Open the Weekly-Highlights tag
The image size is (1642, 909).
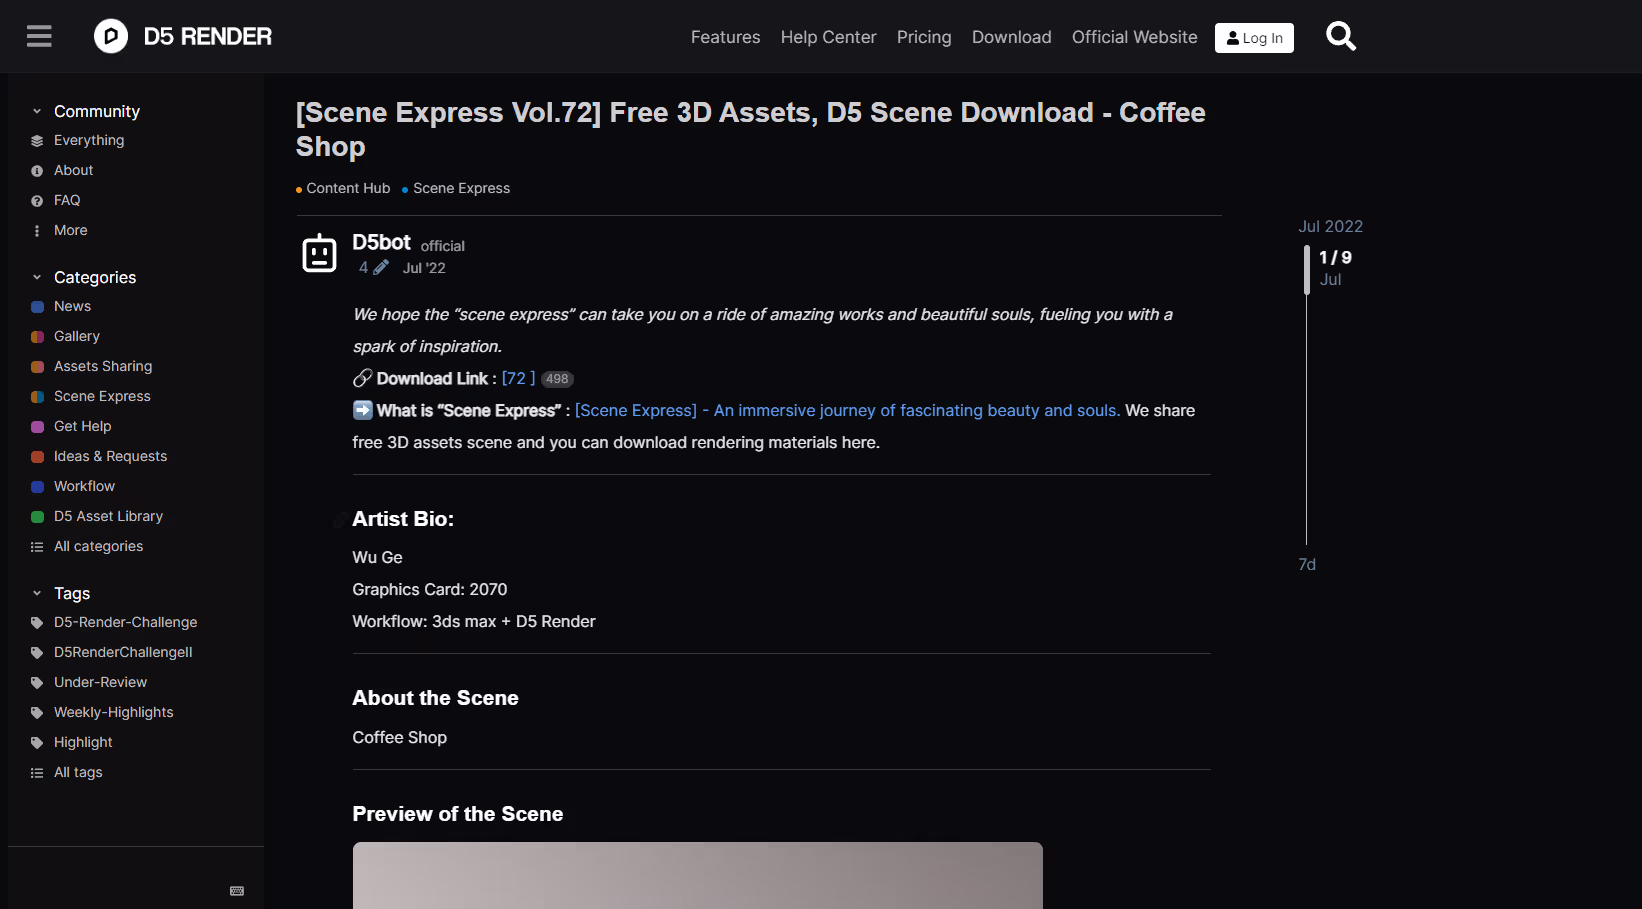point(113,712)
